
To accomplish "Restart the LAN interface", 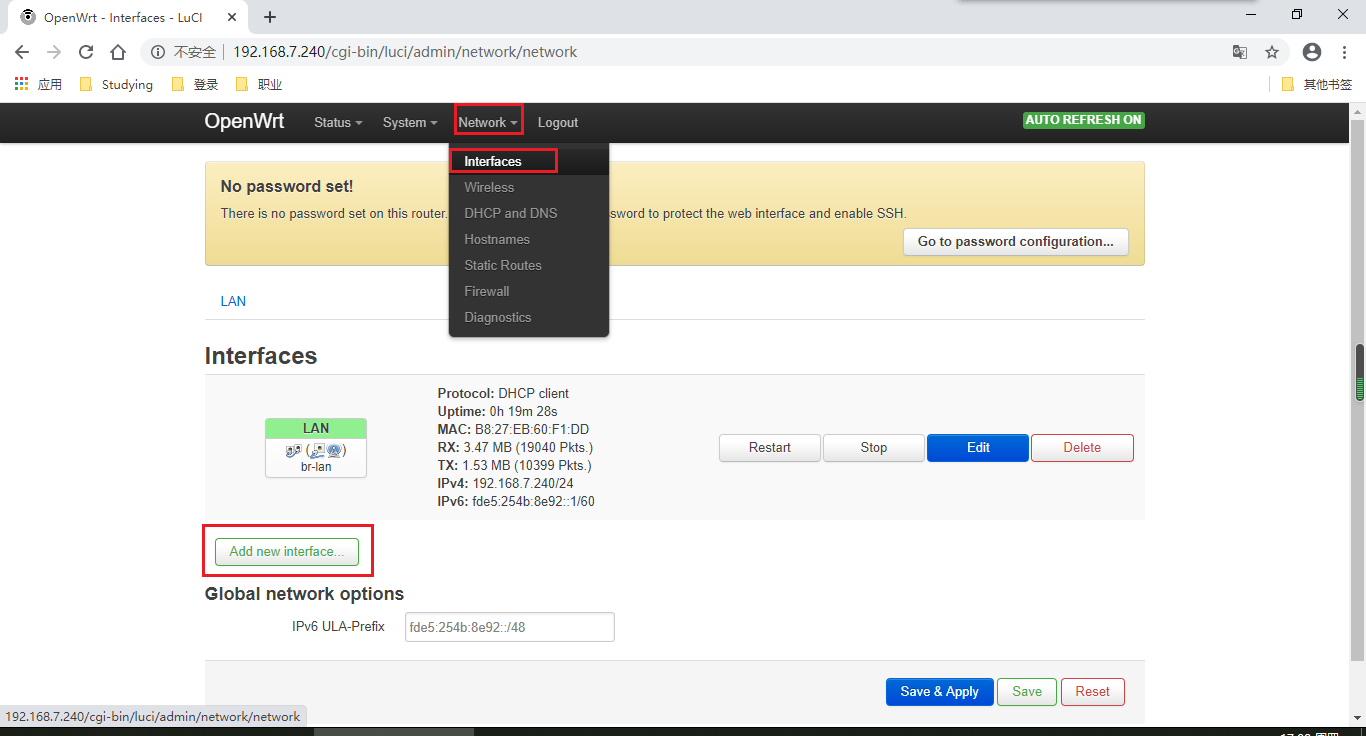I will pos(770,448).
